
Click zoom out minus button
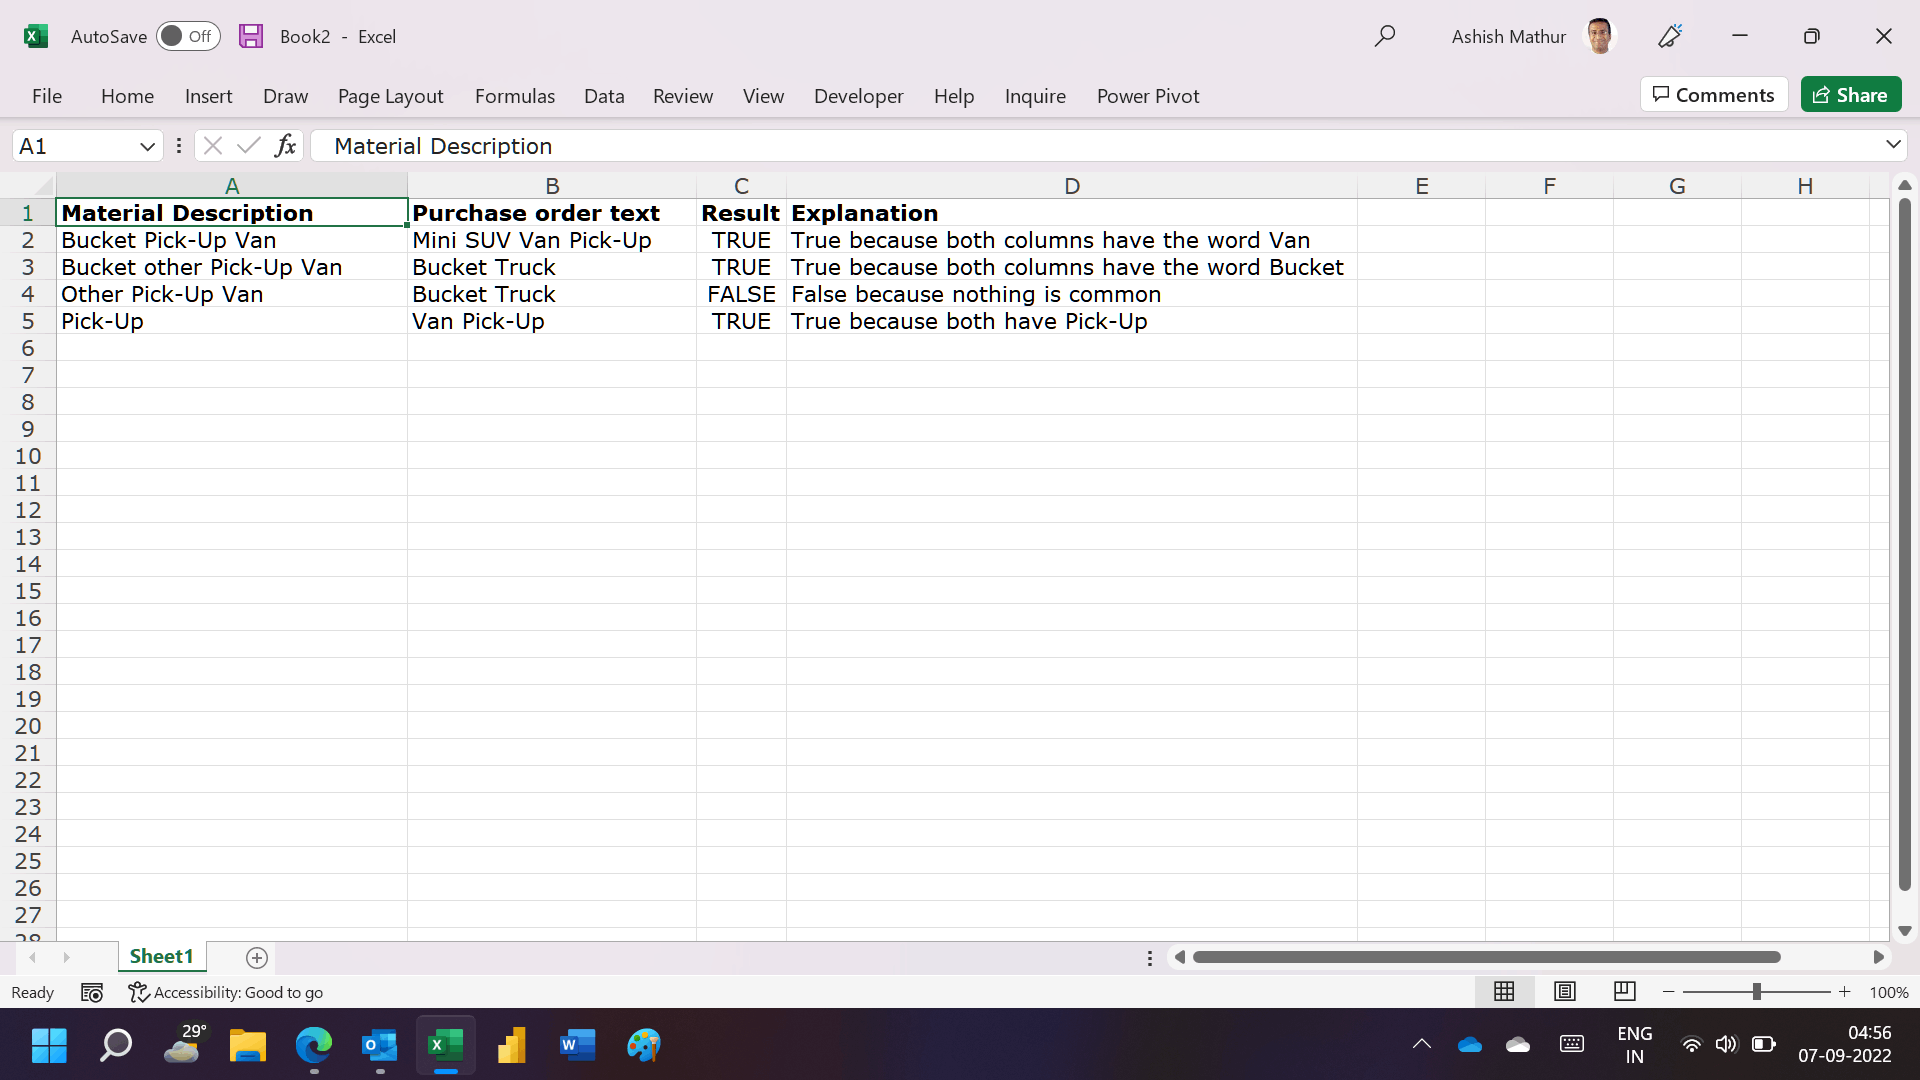(x=1669, y=991)
